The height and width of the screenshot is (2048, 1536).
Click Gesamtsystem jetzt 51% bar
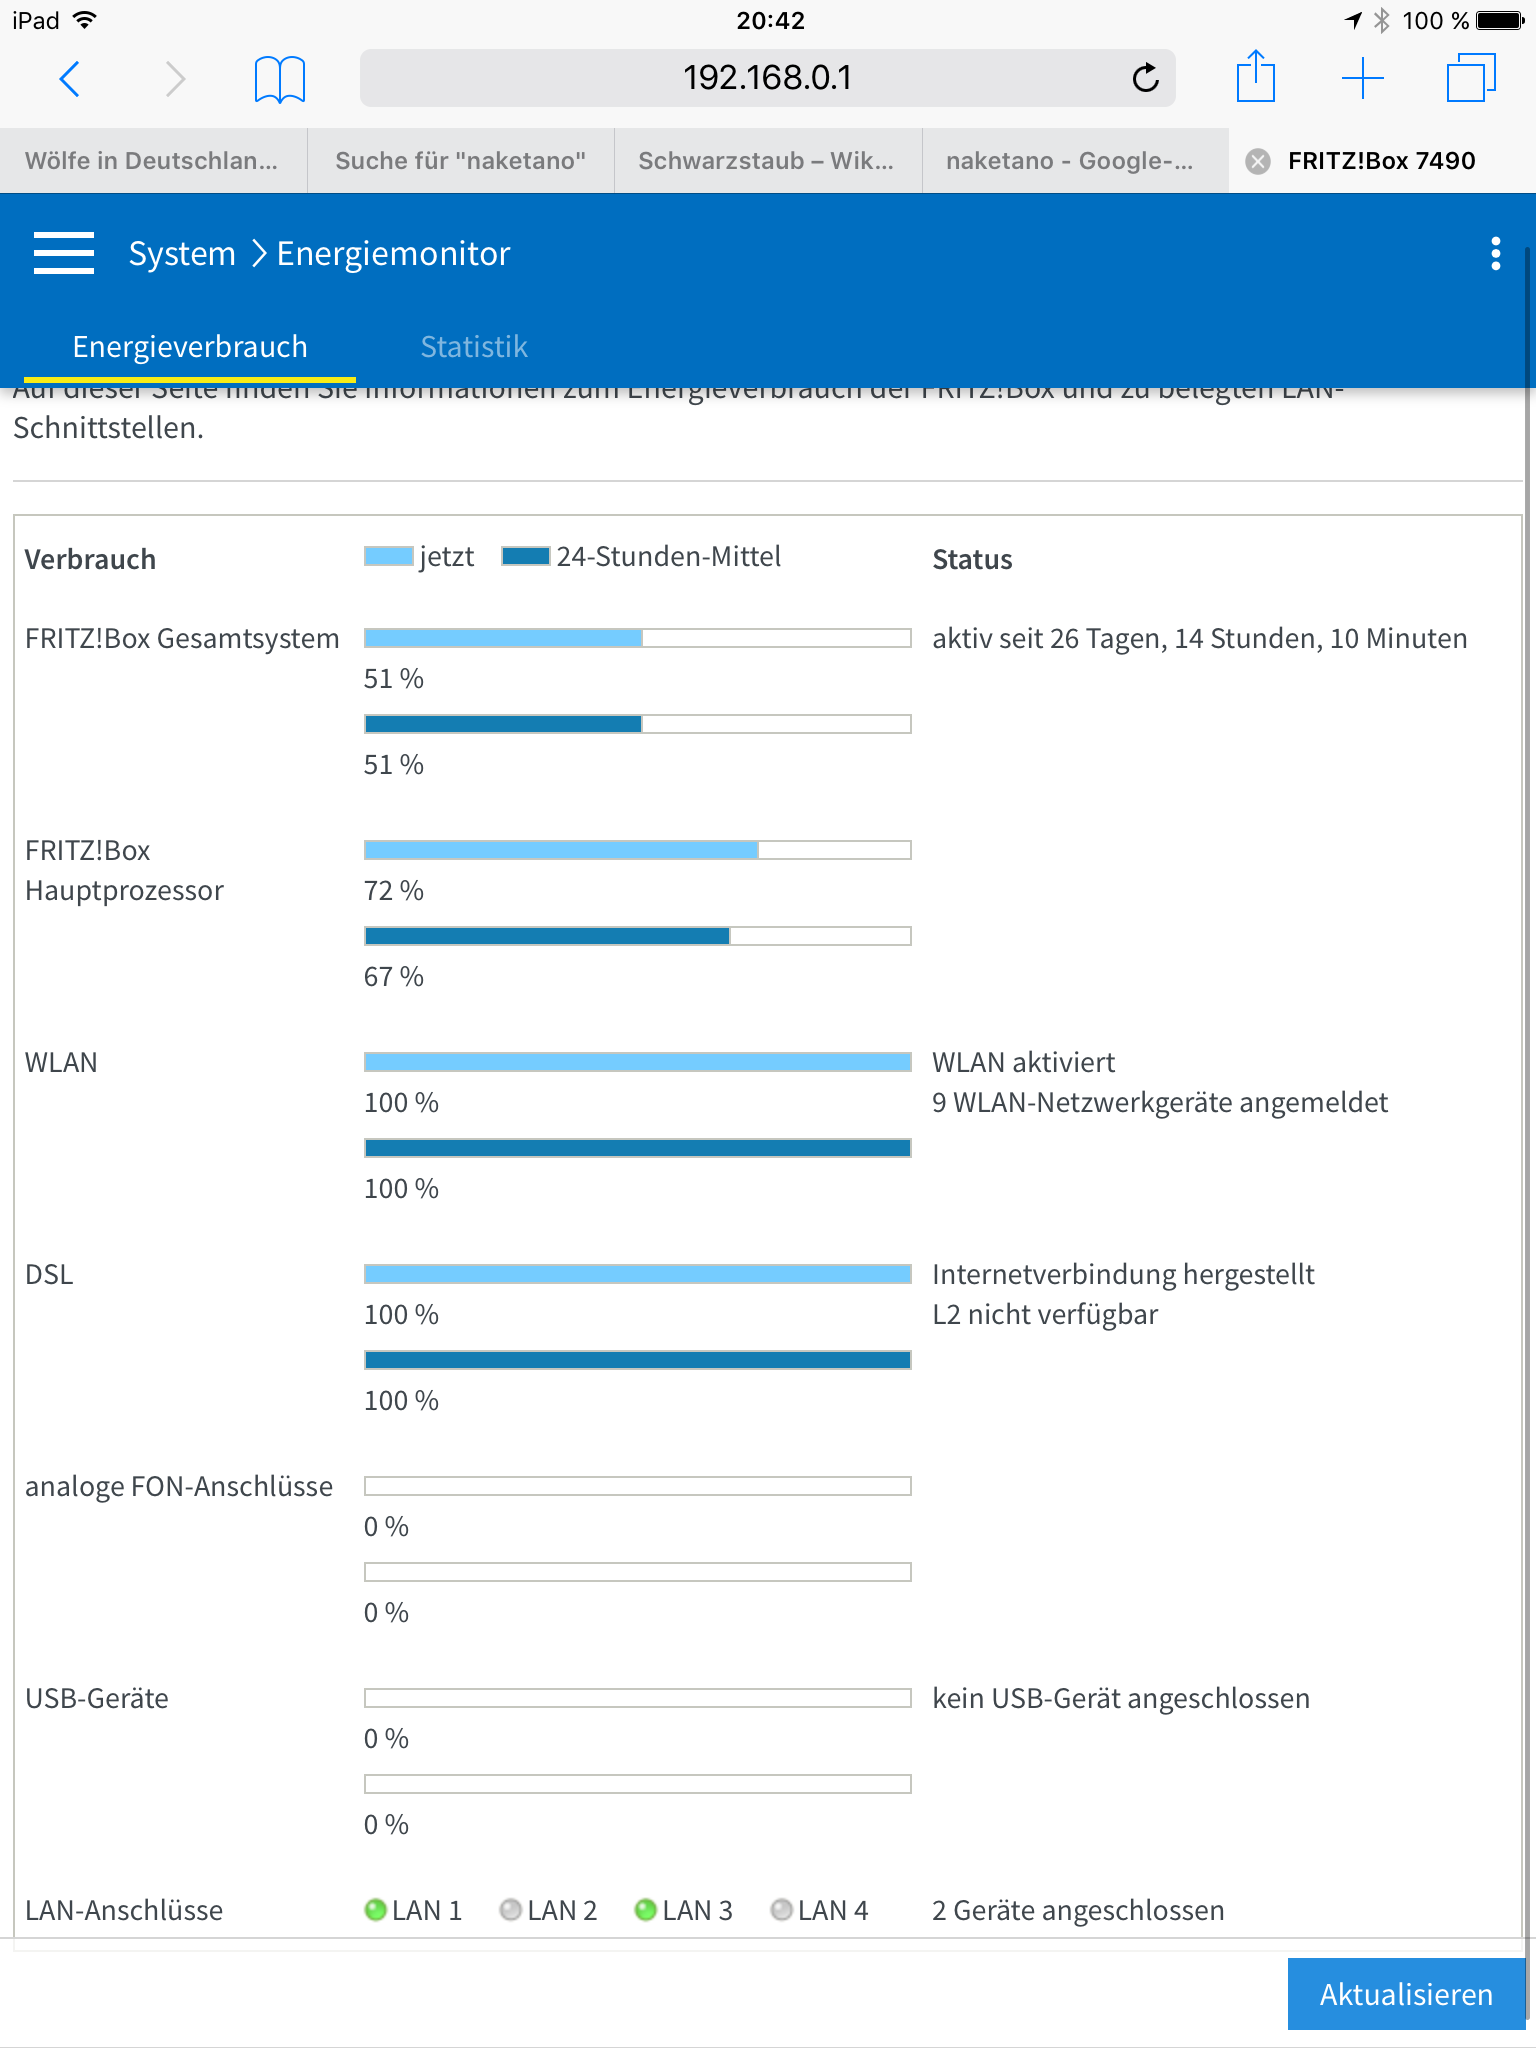point(638,638)
